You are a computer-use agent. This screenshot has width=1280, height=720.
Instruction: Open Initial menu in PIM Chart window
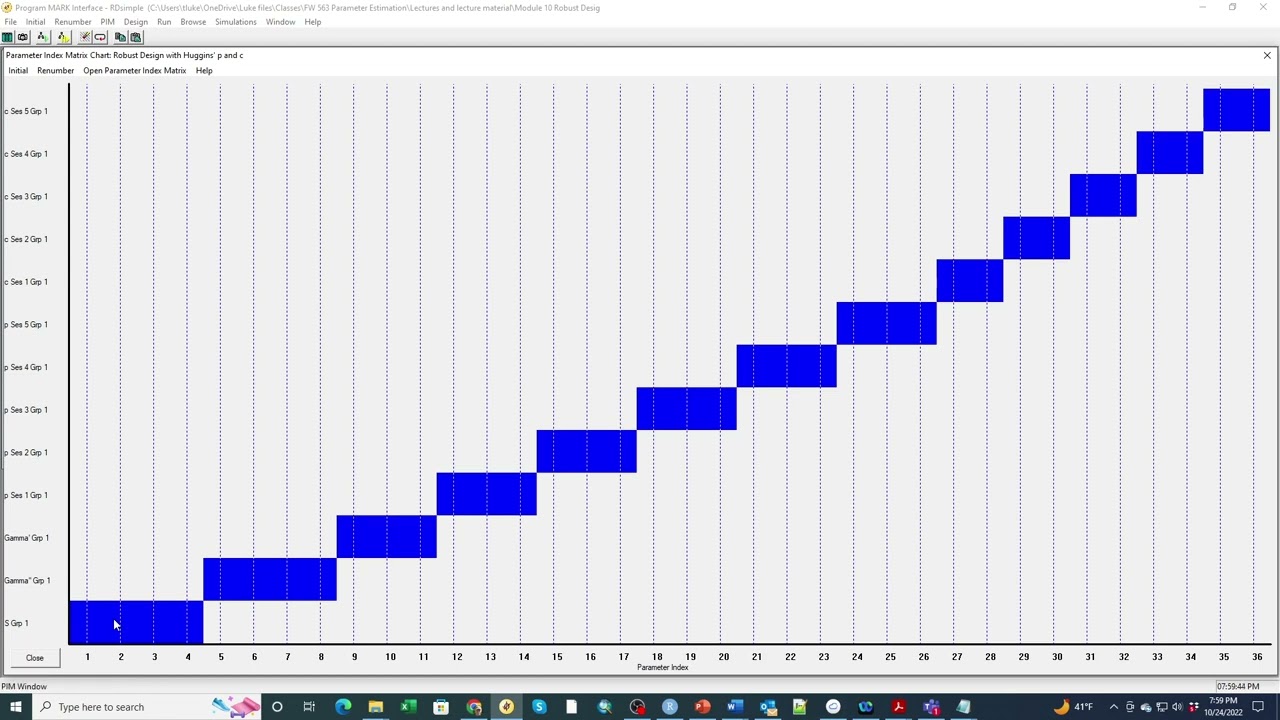pyautogui.click(x=18, y=71)
